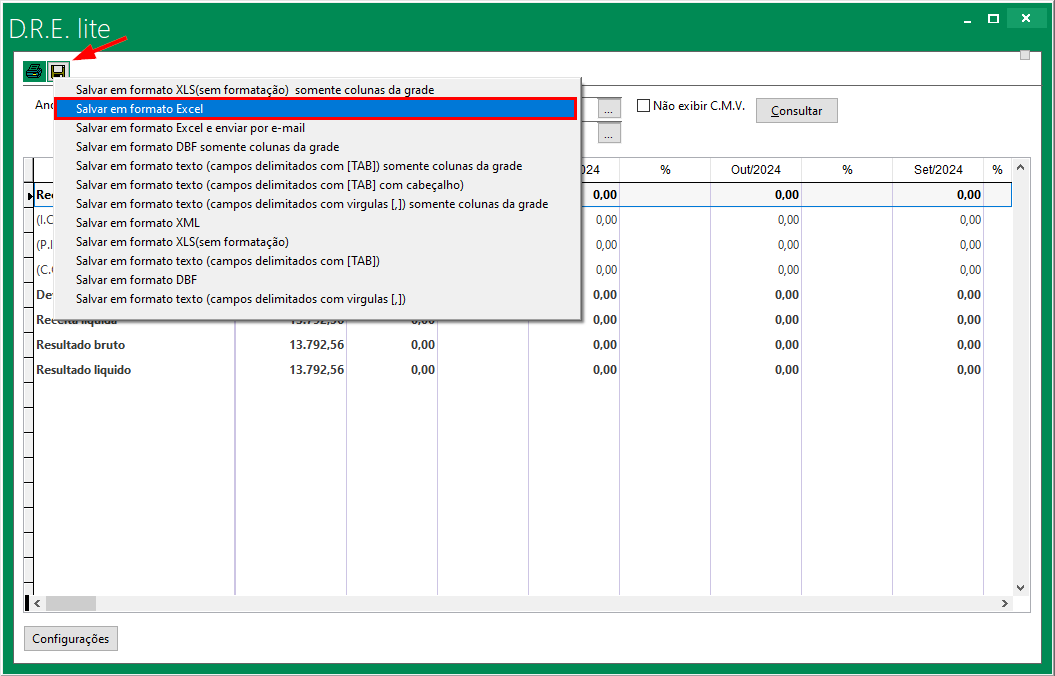Select the Resultado bruto row
The width and height of the screenshot is (1055, 676).
[81, 345]
